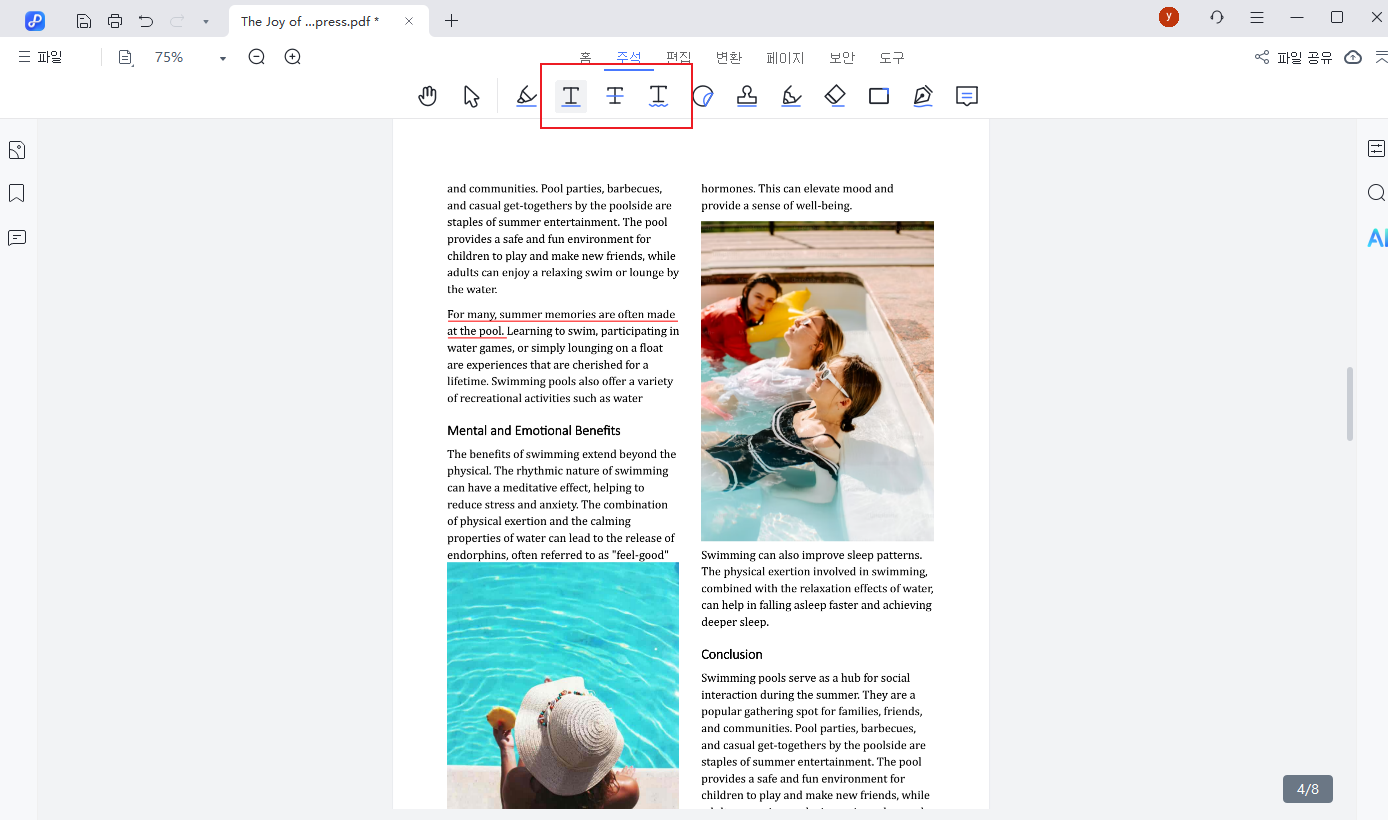Zoom out with minus magnifier

(x=257, y=57)
